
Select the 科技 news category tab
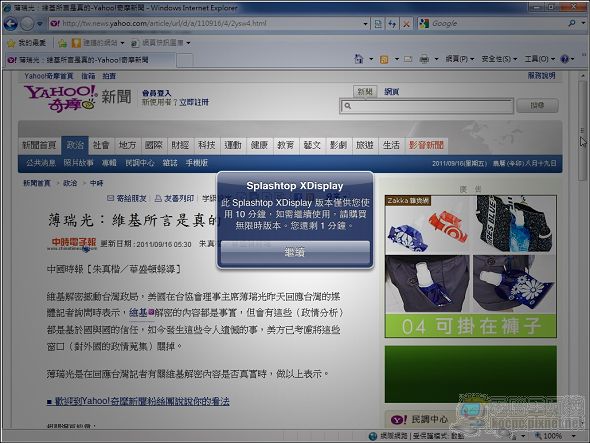(x=206, y=145)
